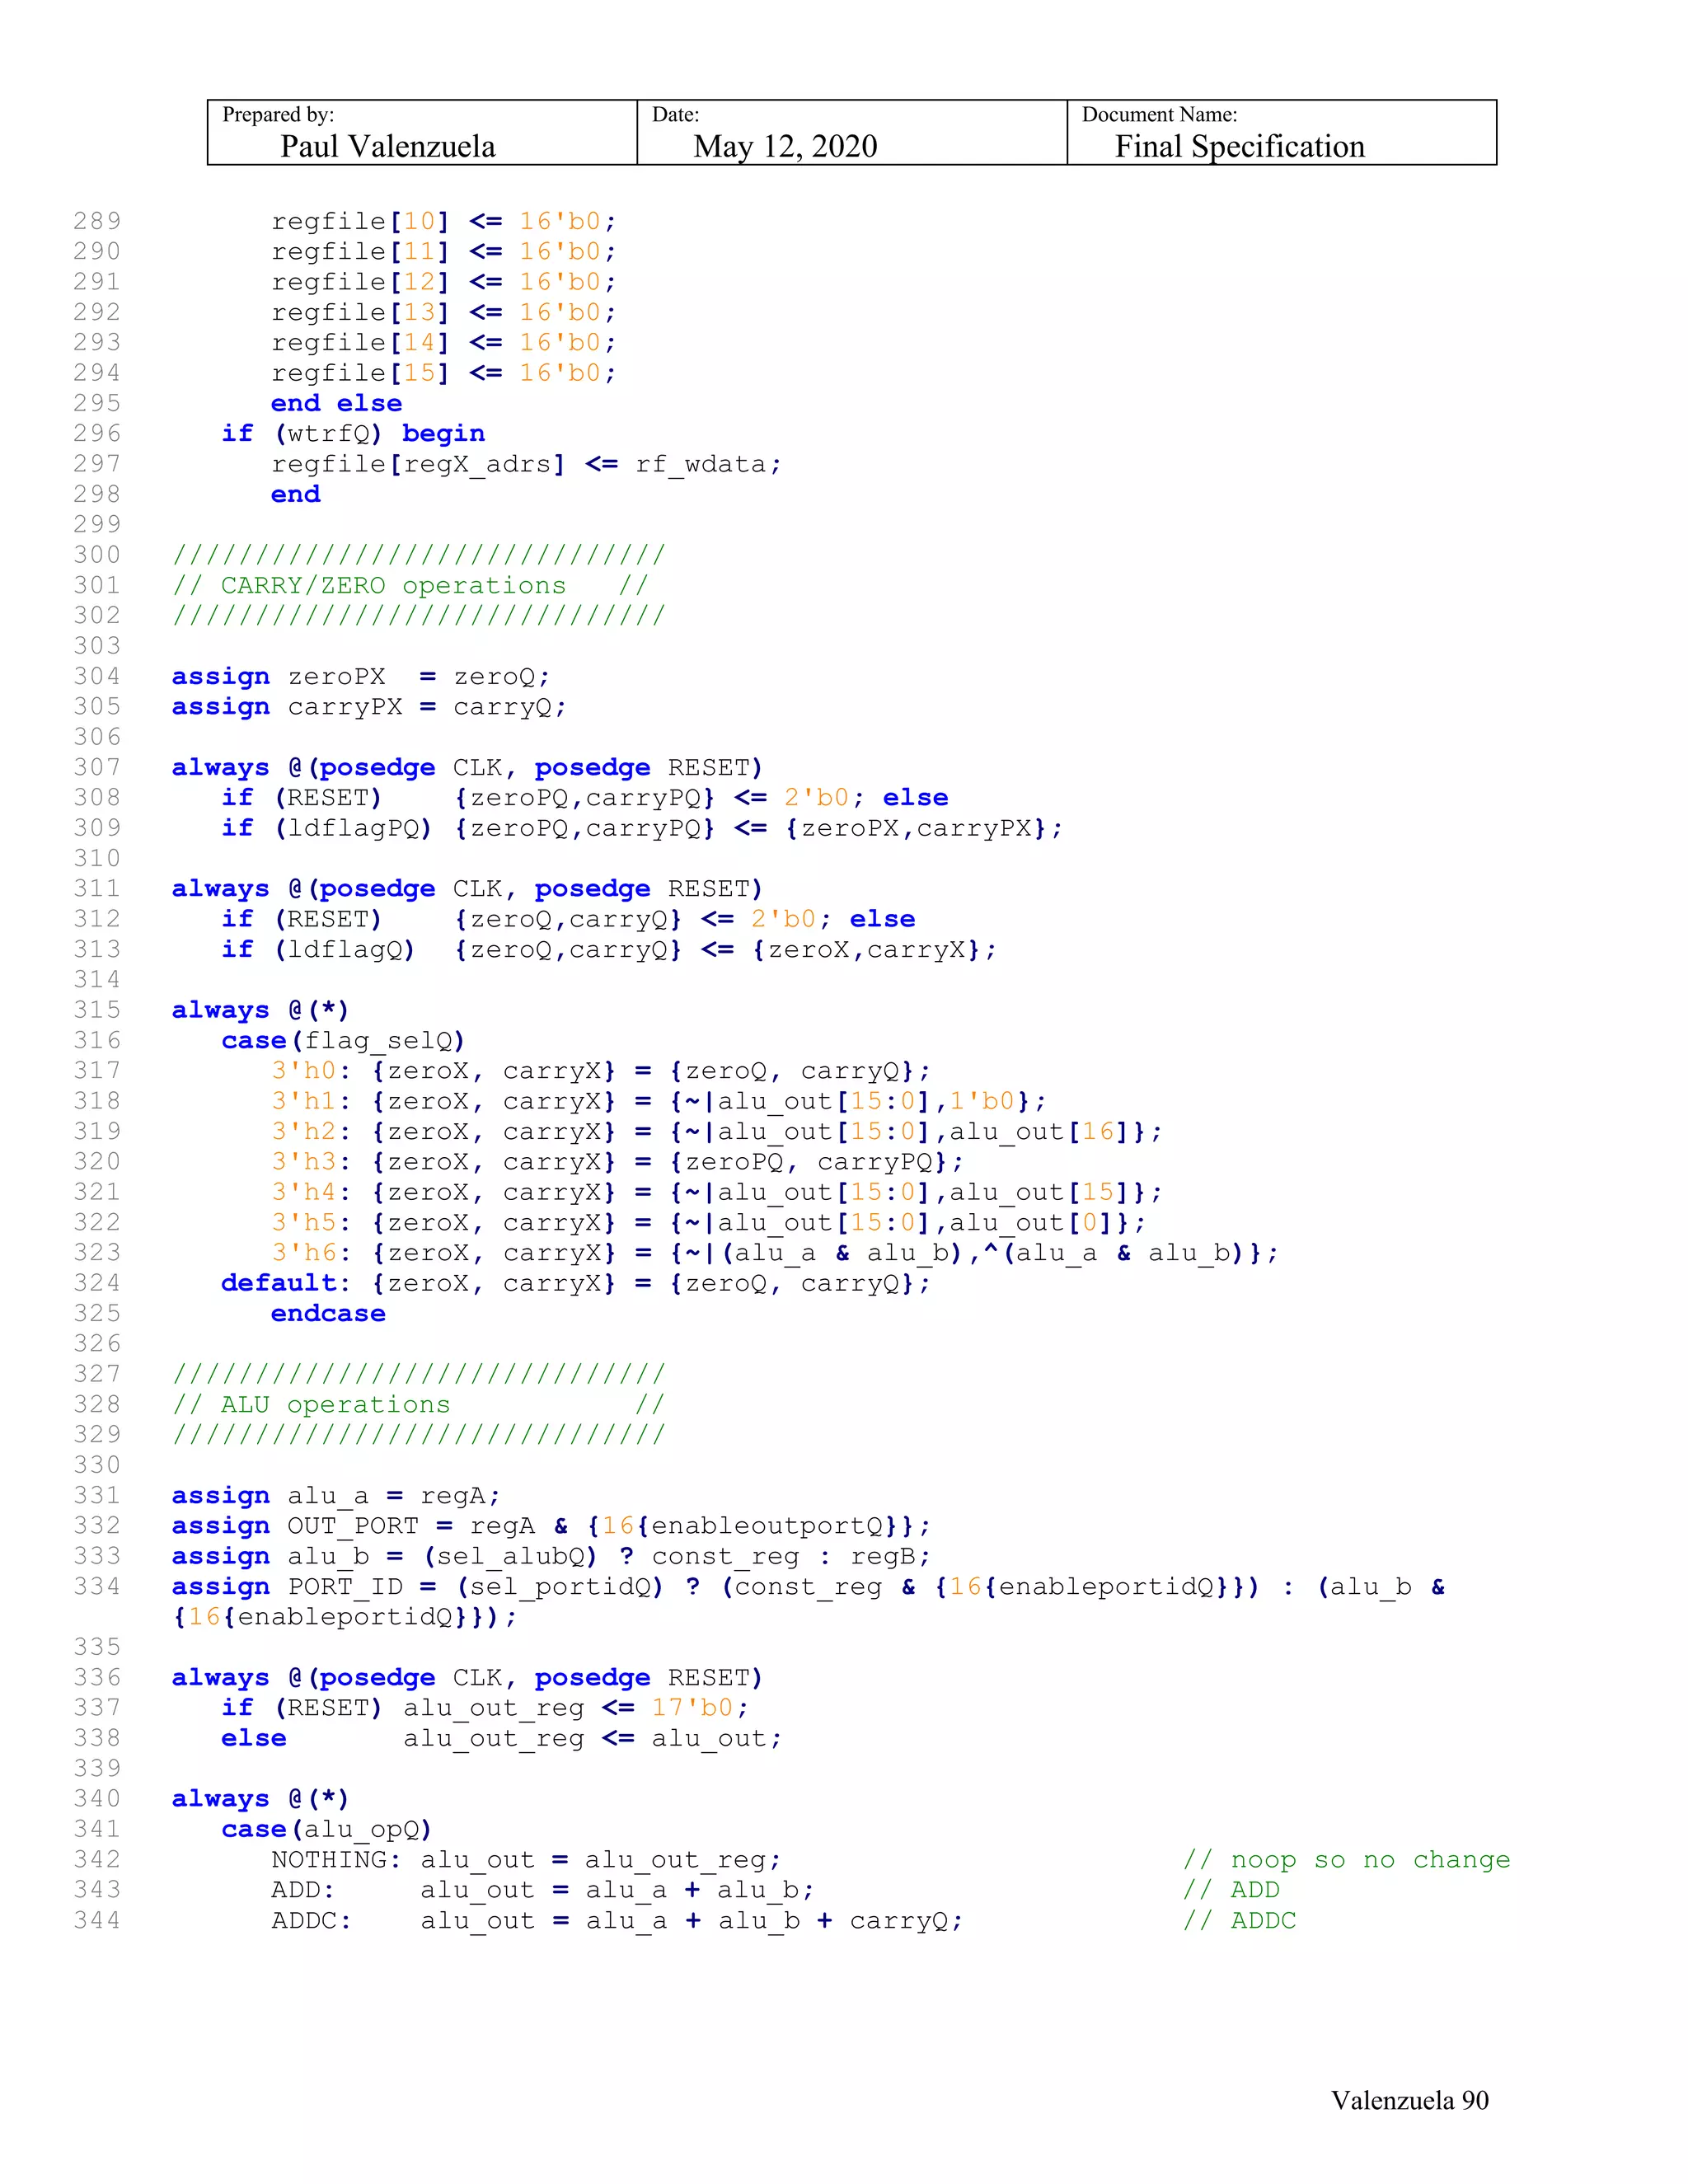Click 'case(flag_selQ)' statement
This screenshot has width=1688, height=2184.
pyautogui.click(x=343, y=1041)
